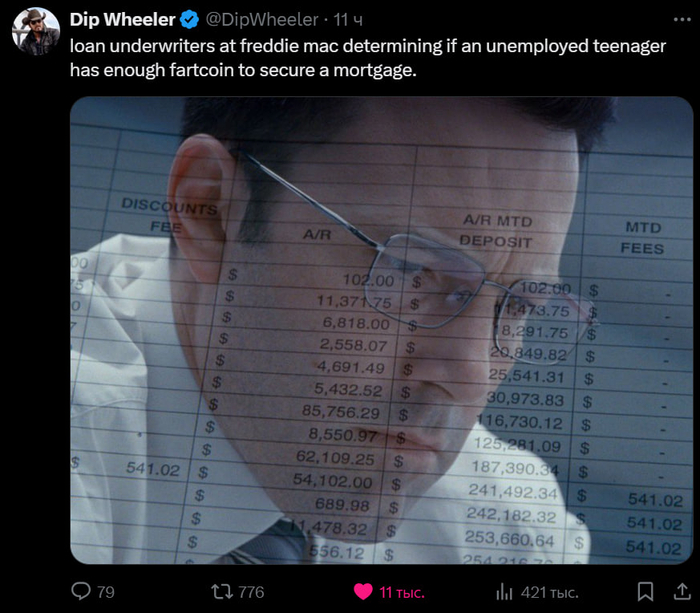Open the view analytics bar chart icon

coord(504,592)
